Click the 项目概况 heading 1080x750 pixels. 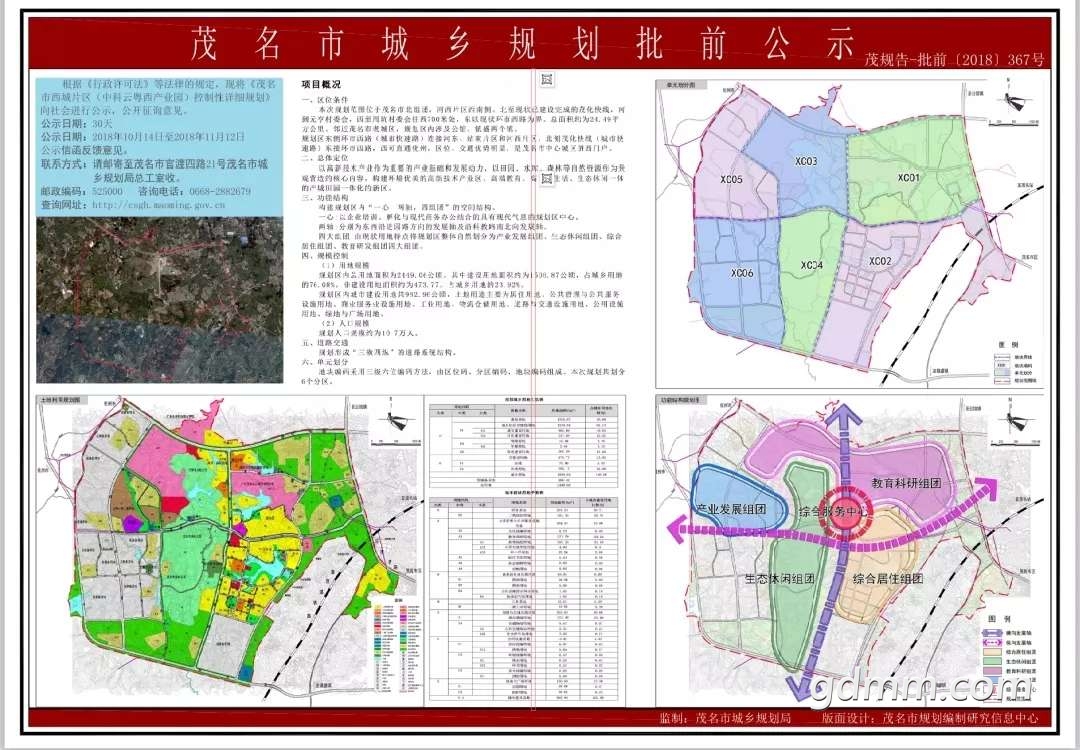tap(320, 85)
